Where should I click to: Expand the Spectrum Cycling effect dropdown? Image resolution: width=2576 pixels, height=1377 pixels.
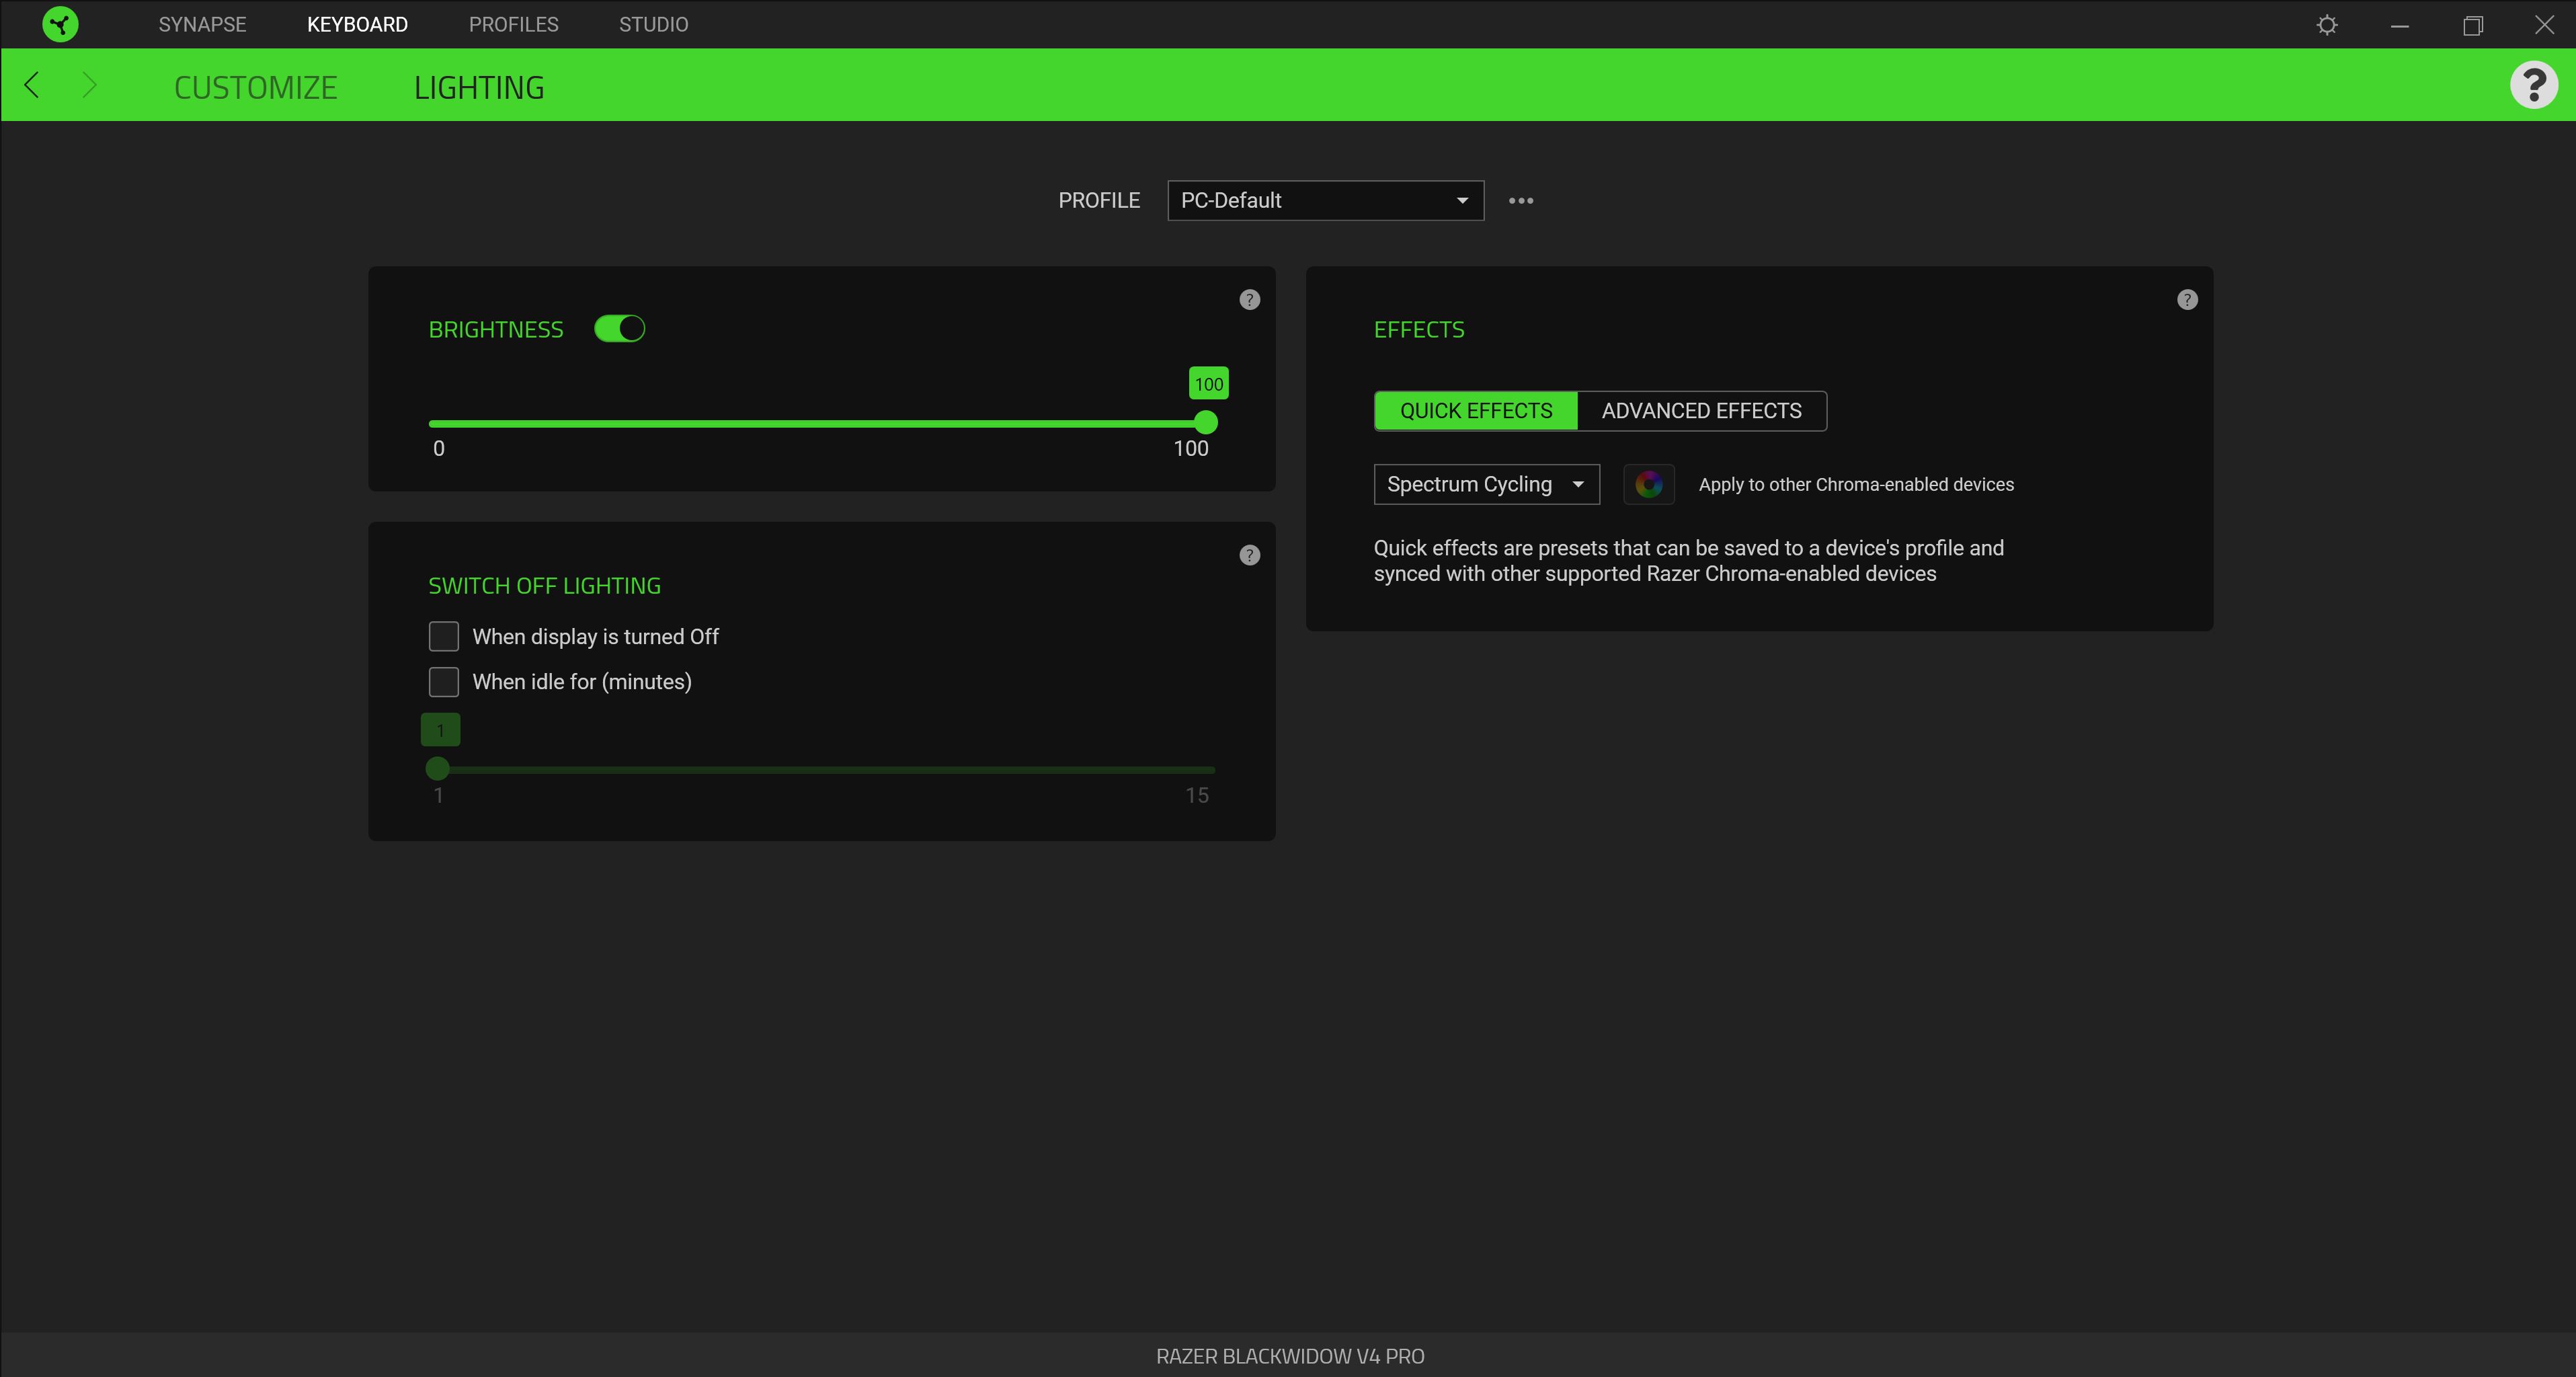[x=1485, y=485]
